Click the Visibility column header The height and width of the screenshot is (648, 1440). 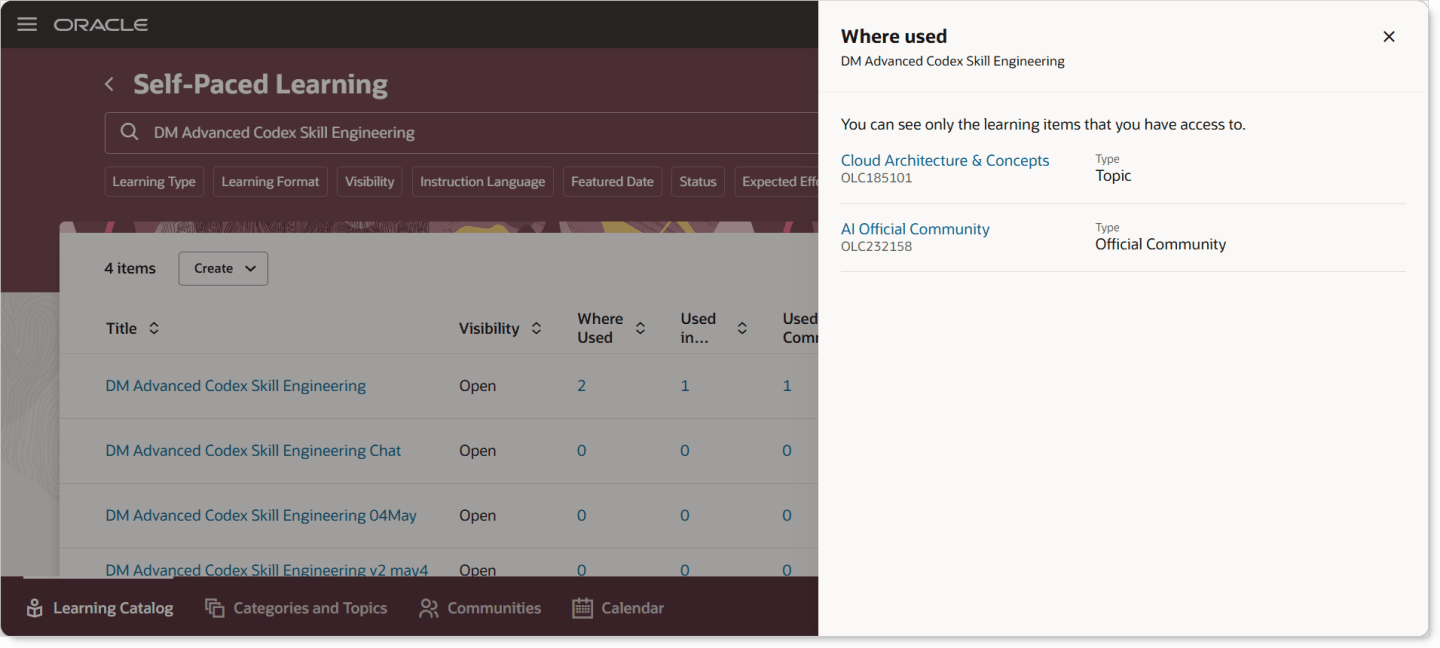489,328
